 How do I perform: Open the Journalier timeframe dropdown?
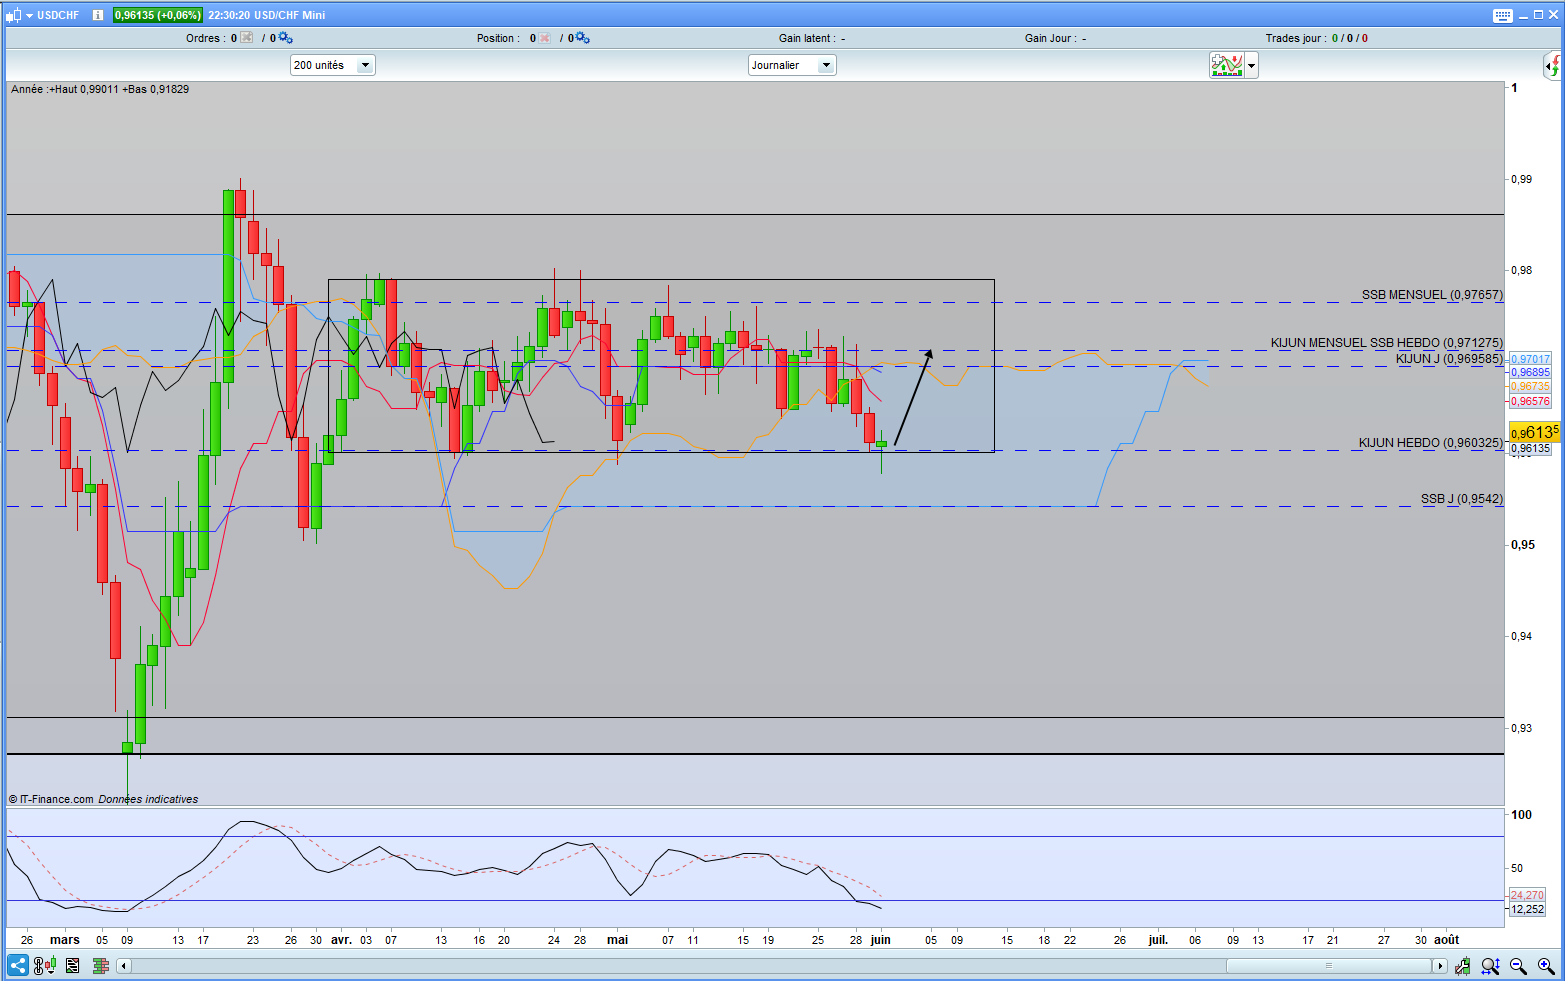(792, 65)
